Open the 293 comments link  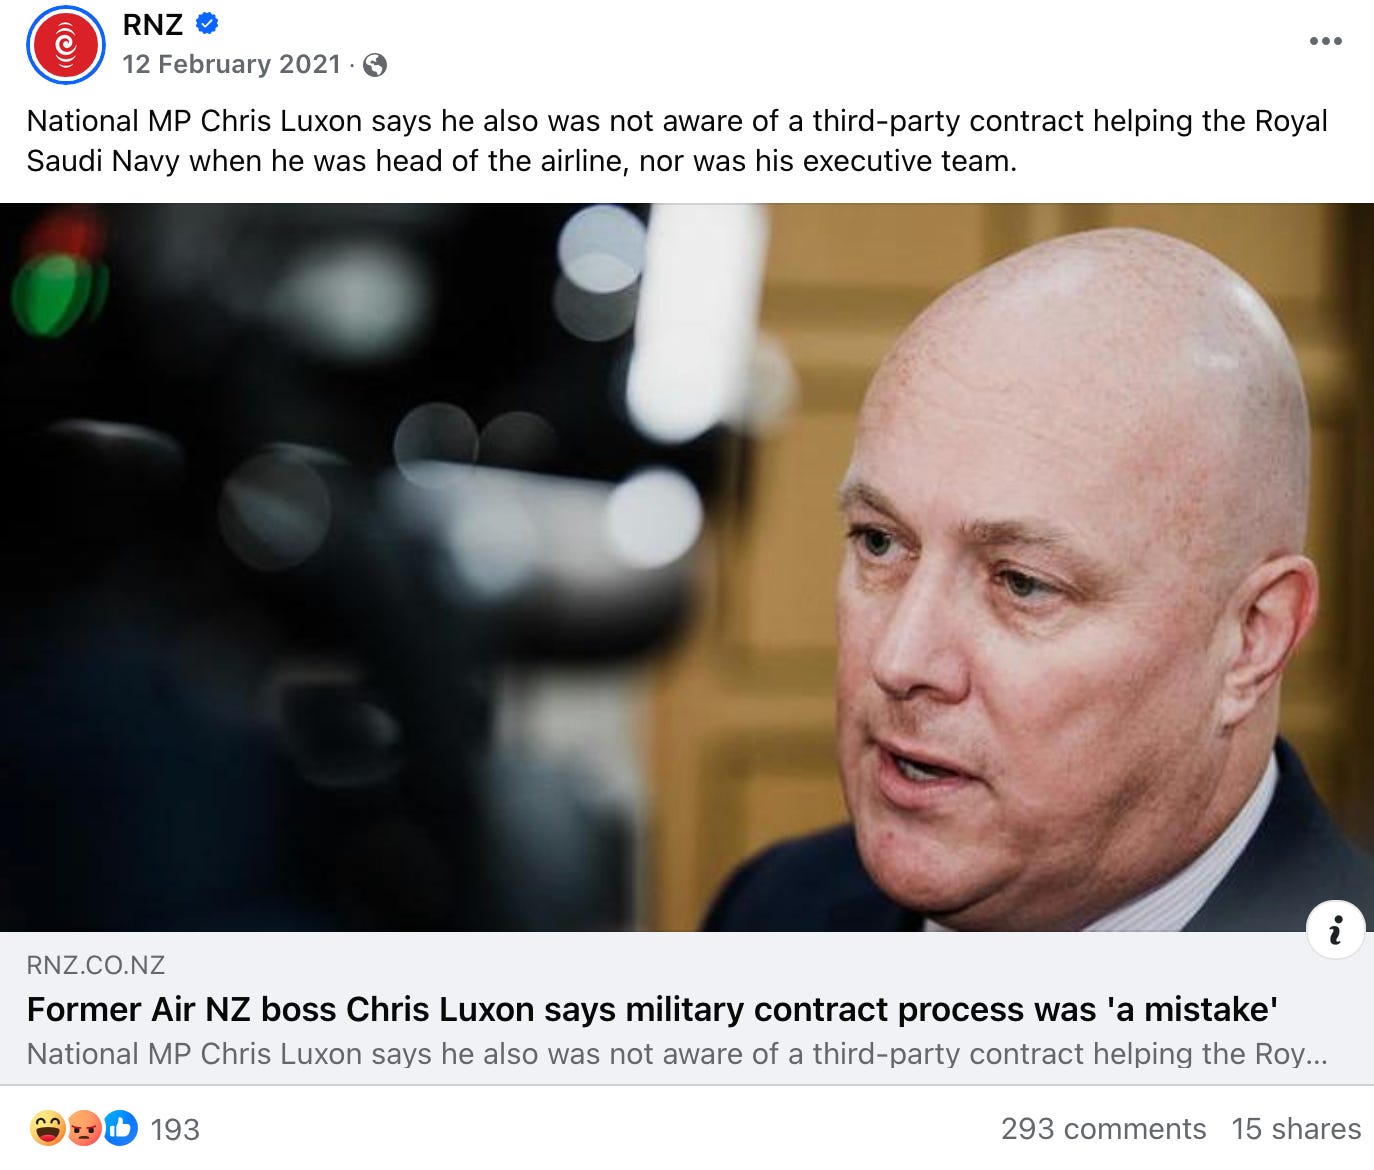(1103, 1129)
